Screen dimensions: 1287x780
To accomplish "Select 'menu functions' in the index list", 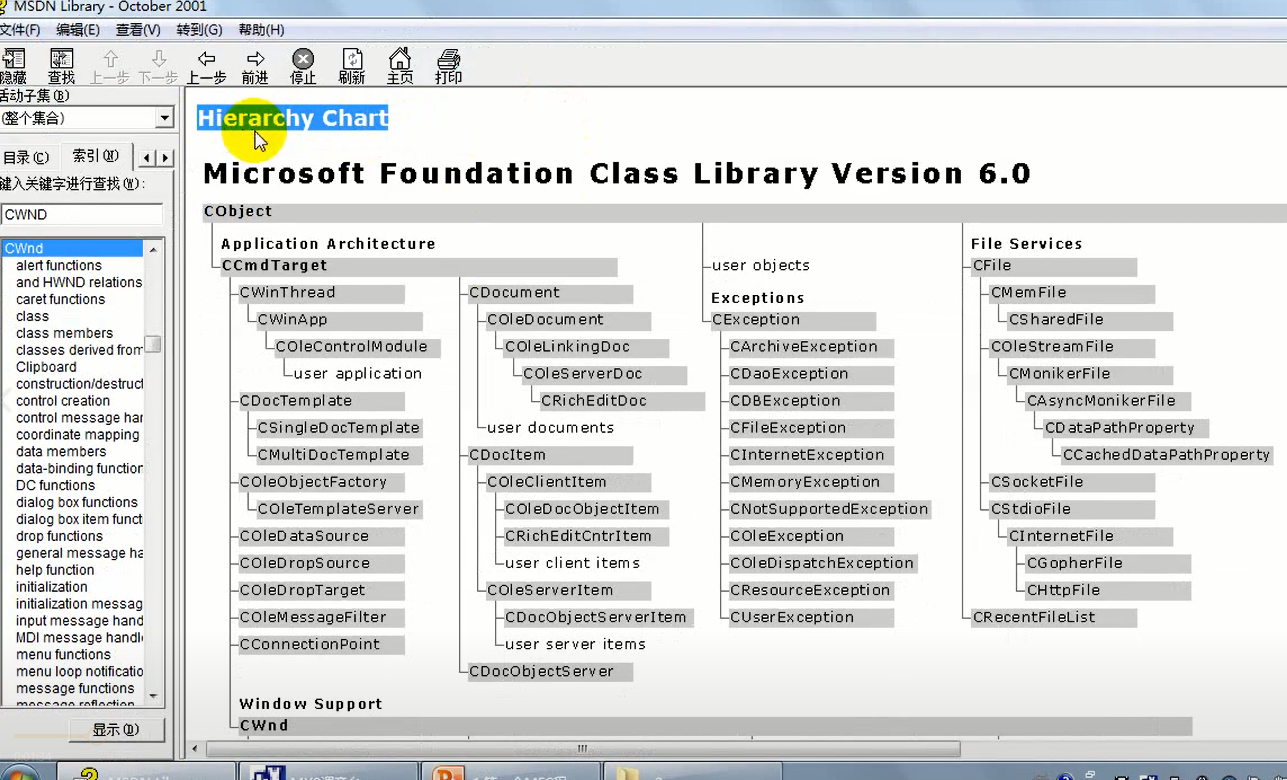I will (x=63, y=654).
